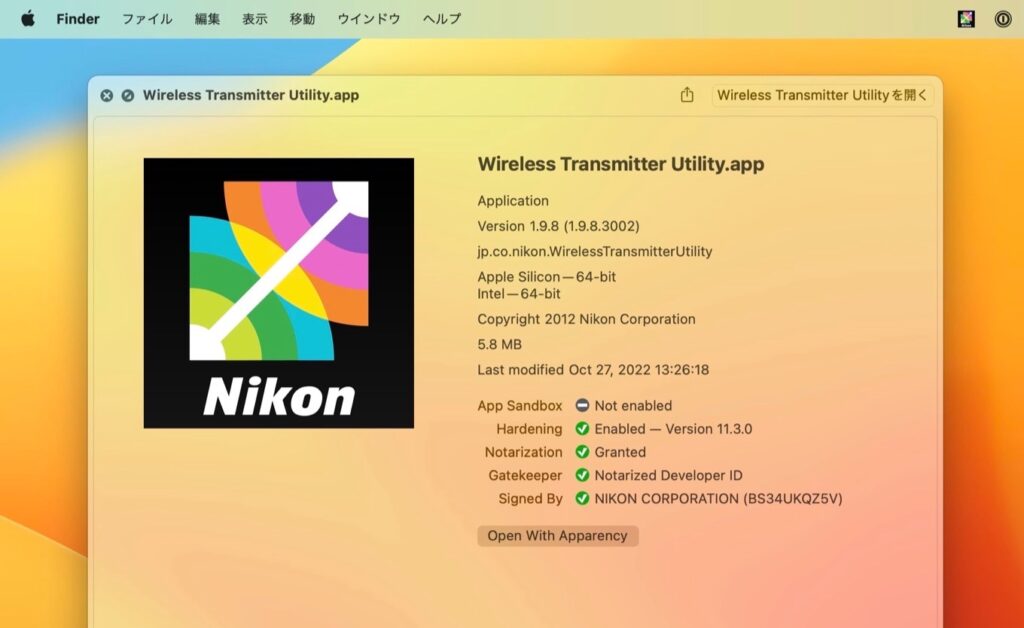The height and width of the screenshot is (628, 1024).
Task: Click the Last modified Oct 27, 2022 line
Action: 593,369
